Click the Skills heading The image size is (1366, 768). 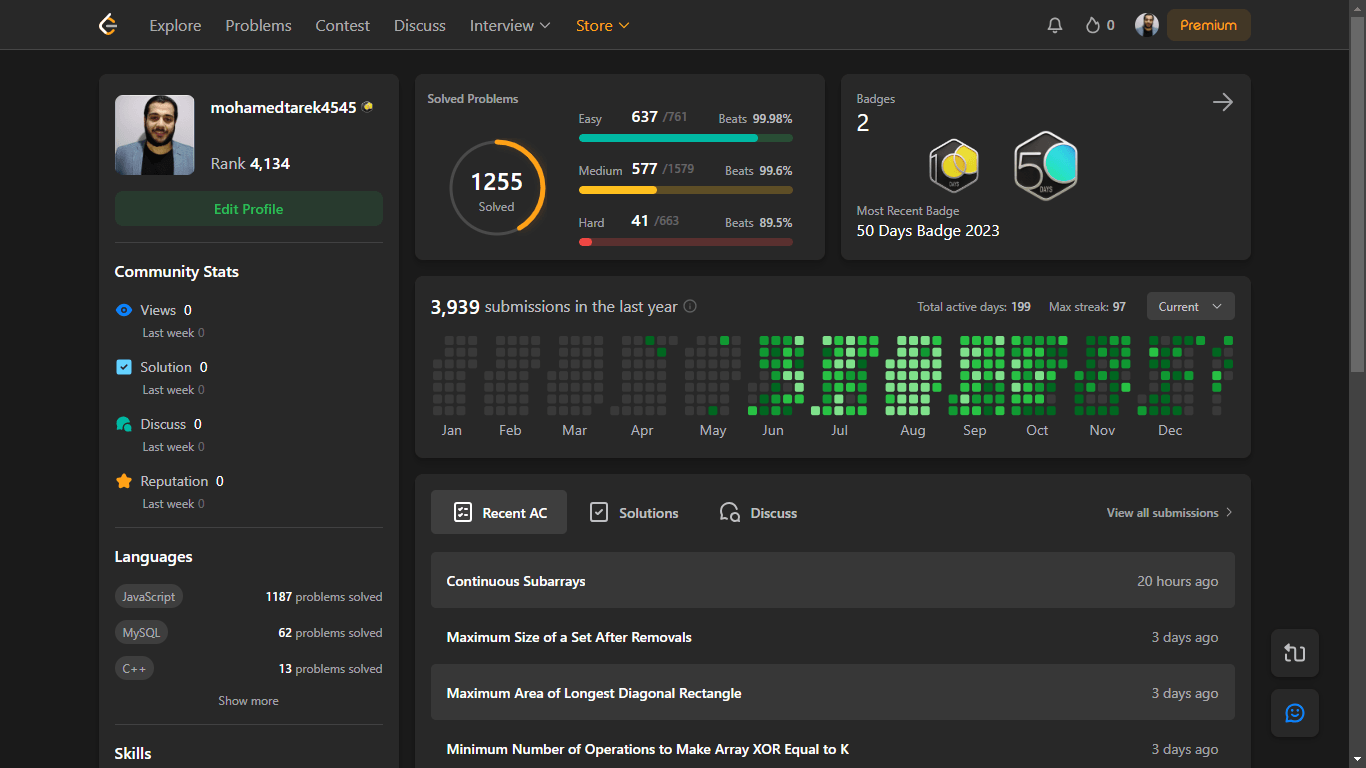tap(133, 754)
